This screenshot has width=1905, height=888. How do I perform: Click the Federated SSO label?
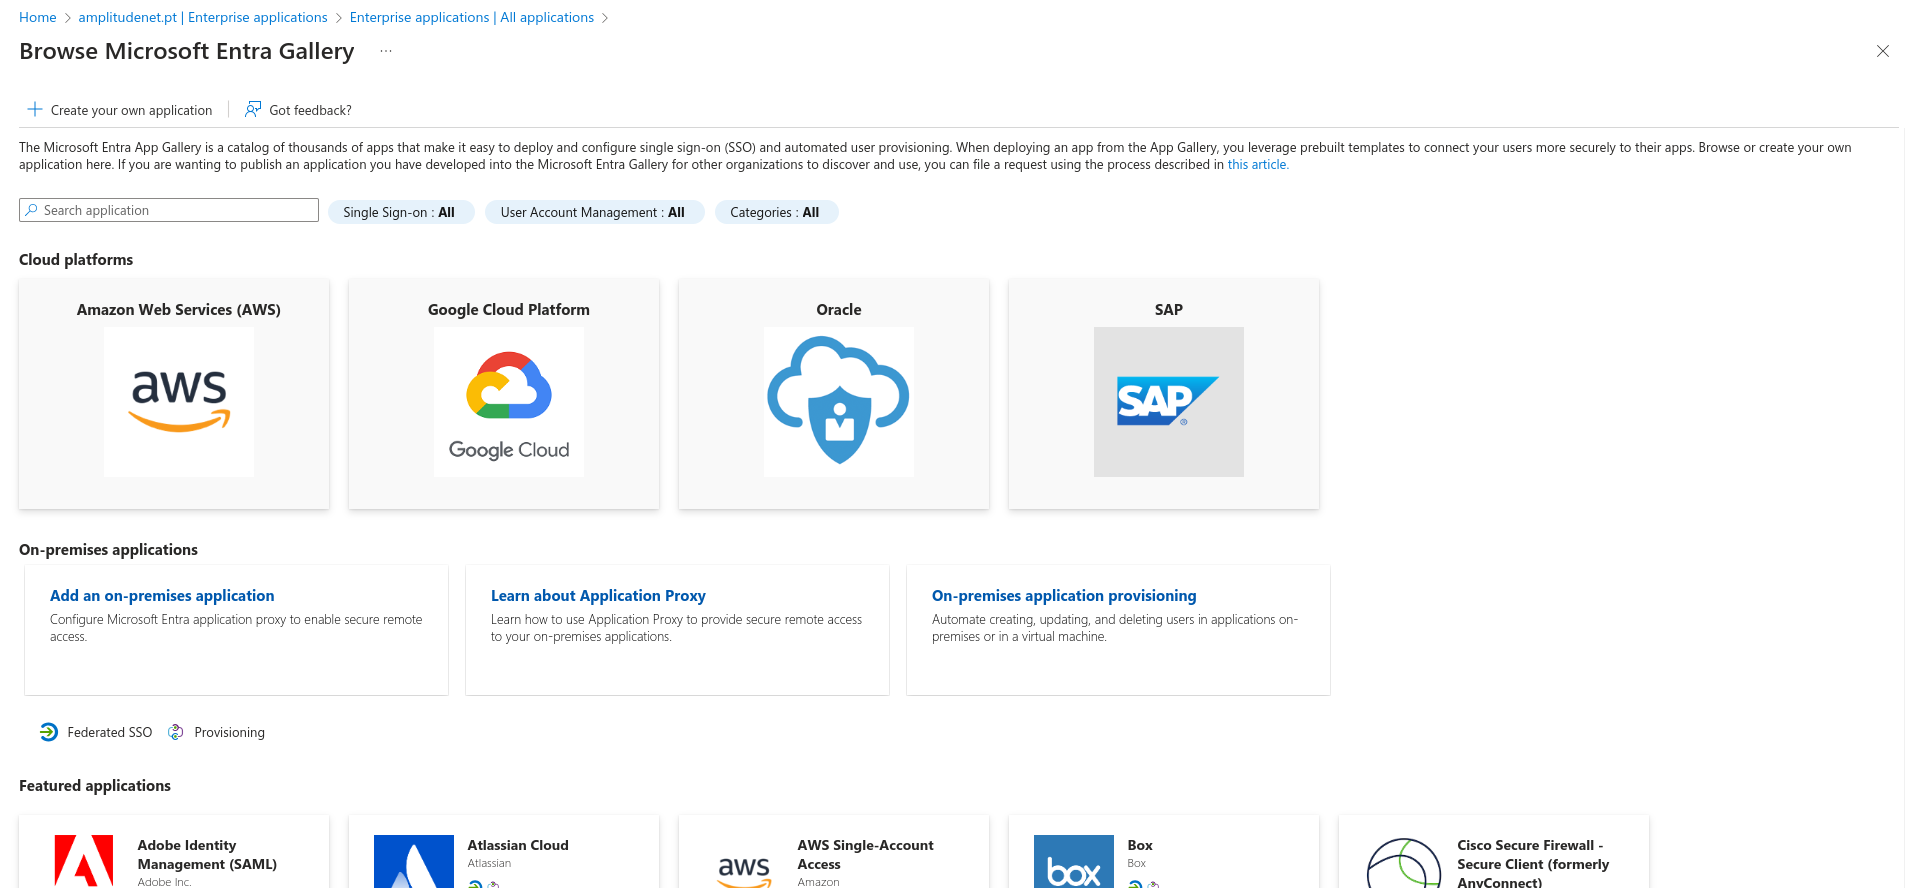click(110, 732)
